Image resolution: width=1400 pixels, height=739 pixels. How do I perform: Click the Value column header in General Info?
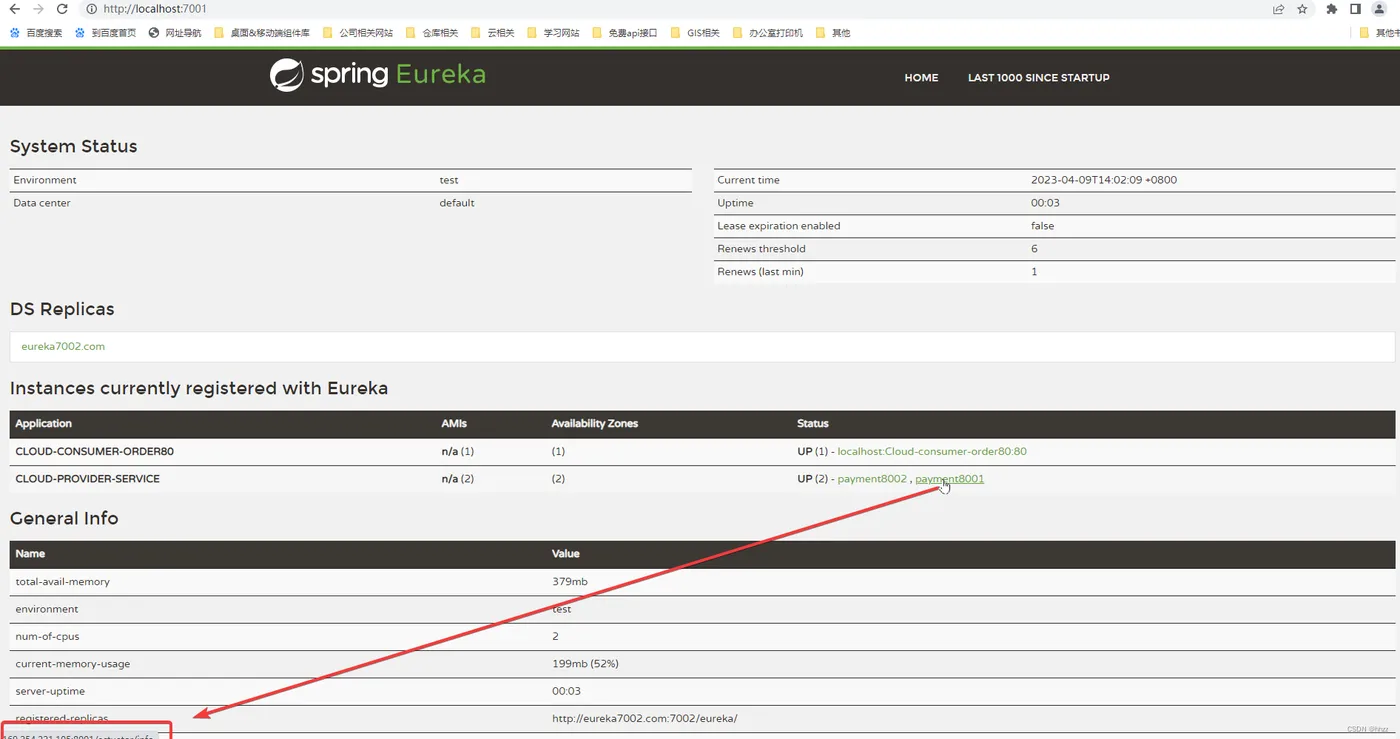[x=566, y=554]
